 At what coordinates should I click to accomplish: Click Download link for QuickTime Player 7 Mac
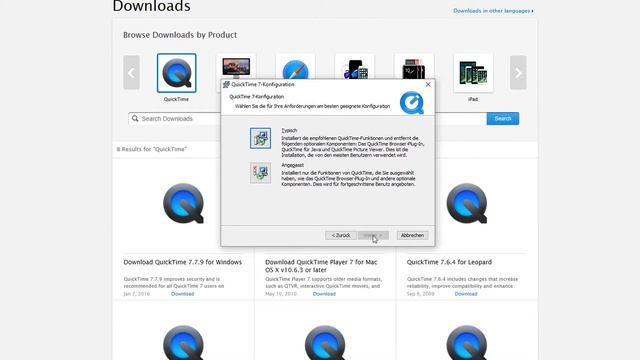point(324,294)
